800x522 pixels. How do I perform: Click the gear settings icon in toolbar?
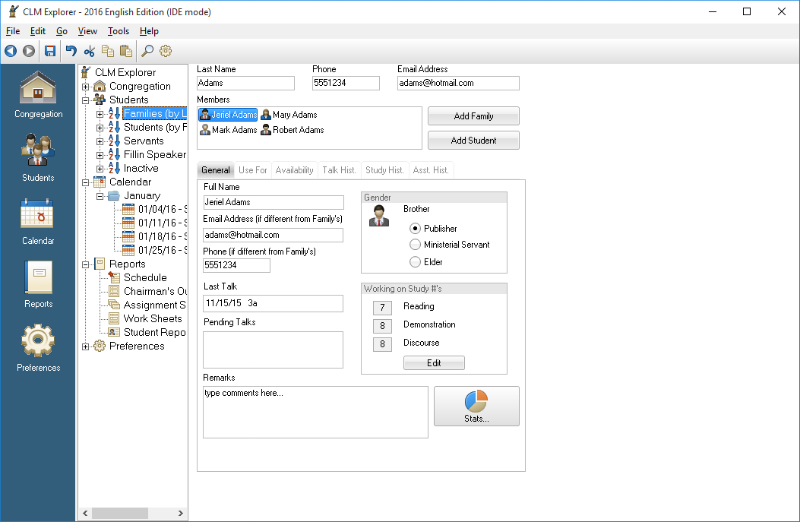[166, 51]
